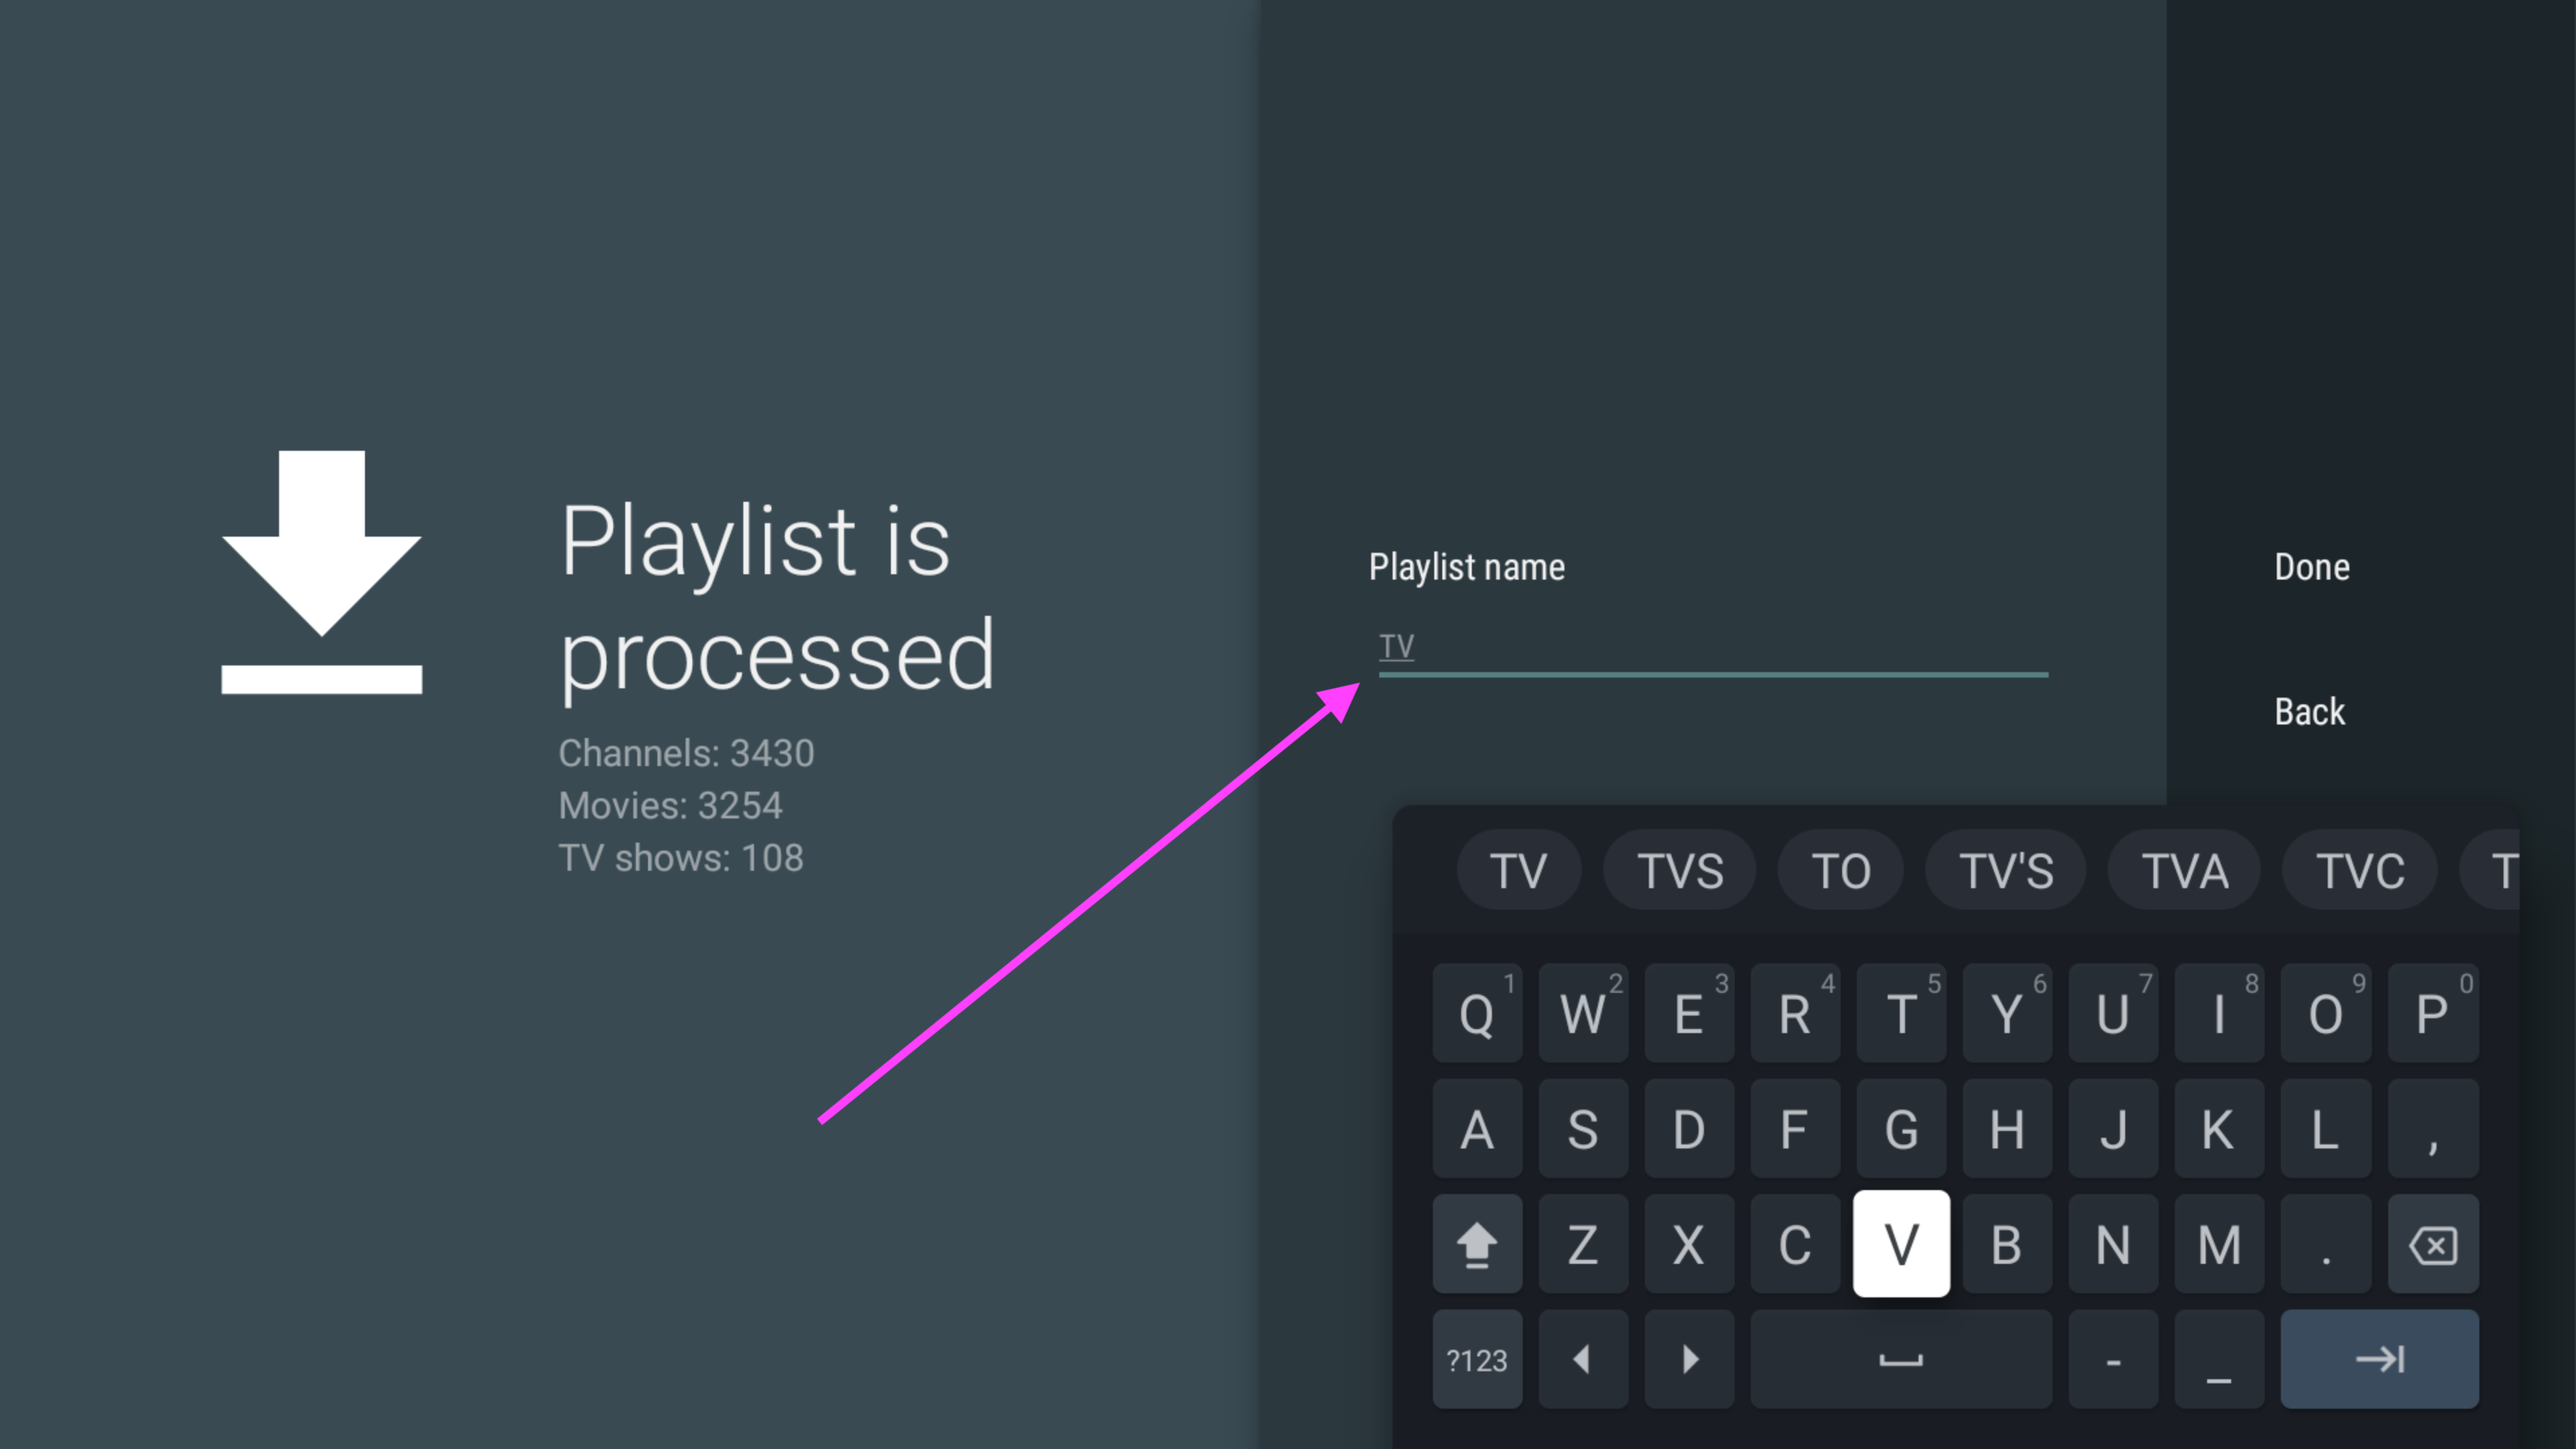Screen dimensions: 2576x1449
Task: Select the Done option
Action: click(2311, 567)
